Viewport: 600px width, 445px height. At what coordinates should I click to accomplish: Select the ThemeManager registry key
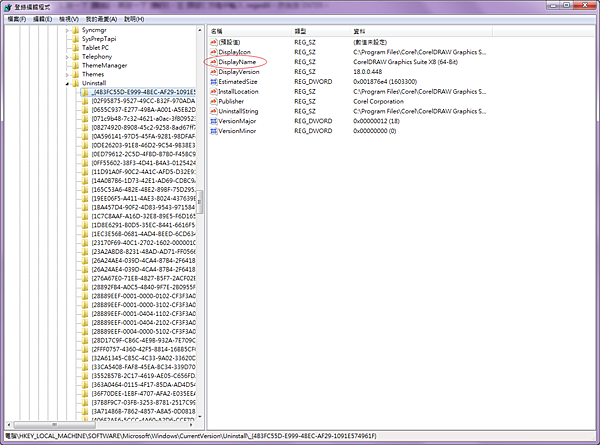pos(104,65)
